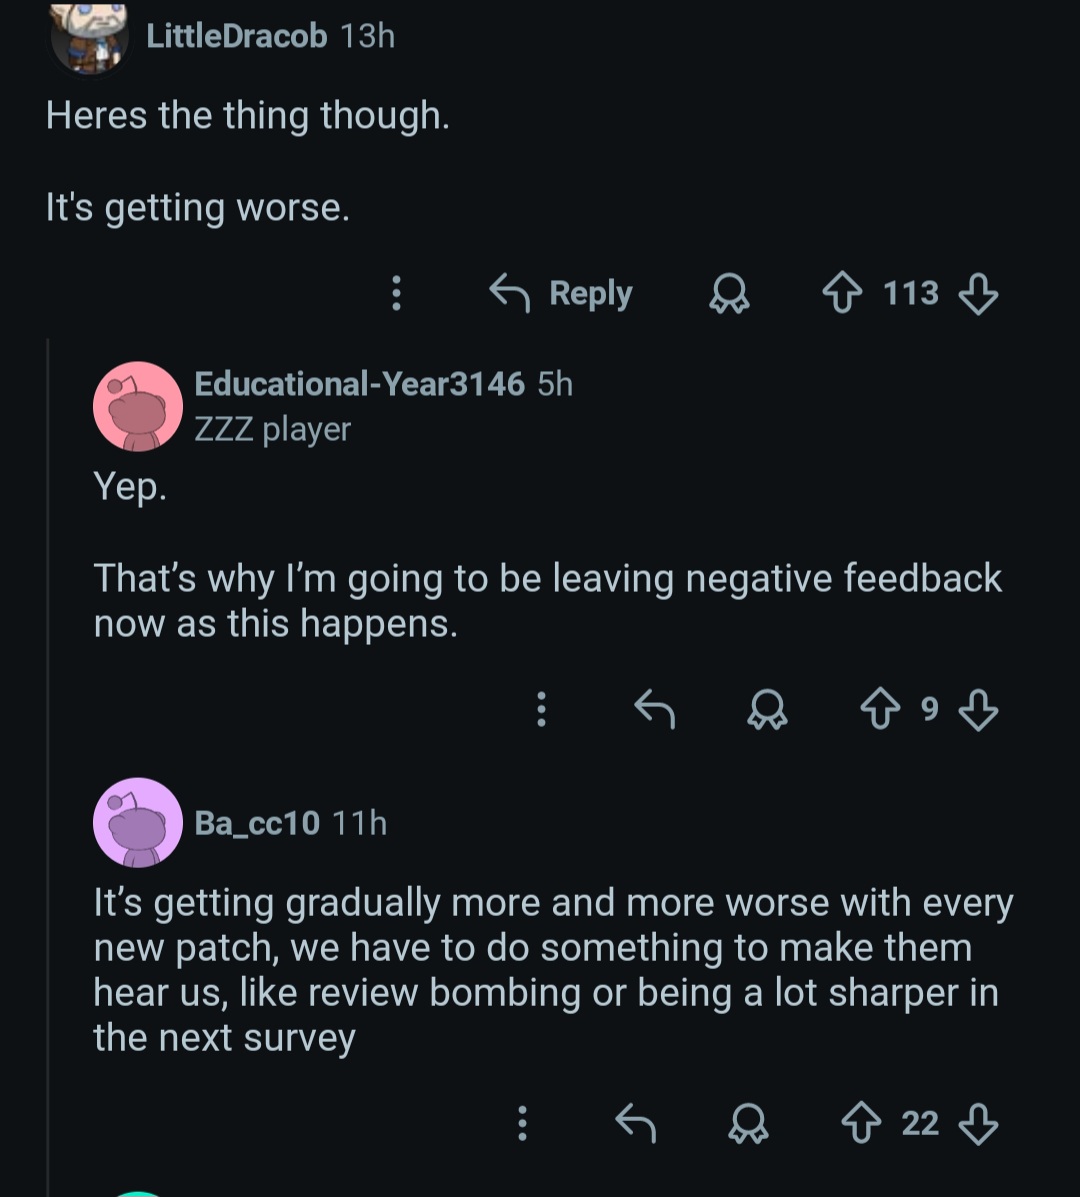This screenshot has height=1197, width=1080.
Task: Click reply arrow on Educational-Year3146's comment
Action: click(655, 709)
